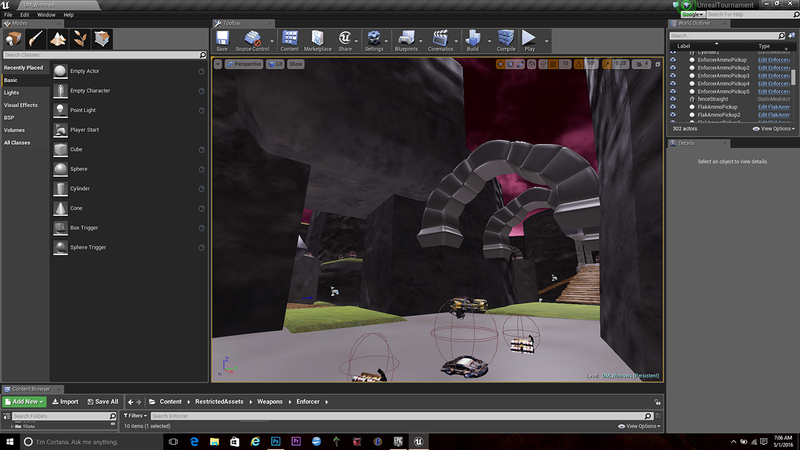Open Cinematics from the toolbar
The width and height of the screenshot is (800, 450).
(440, 40)
